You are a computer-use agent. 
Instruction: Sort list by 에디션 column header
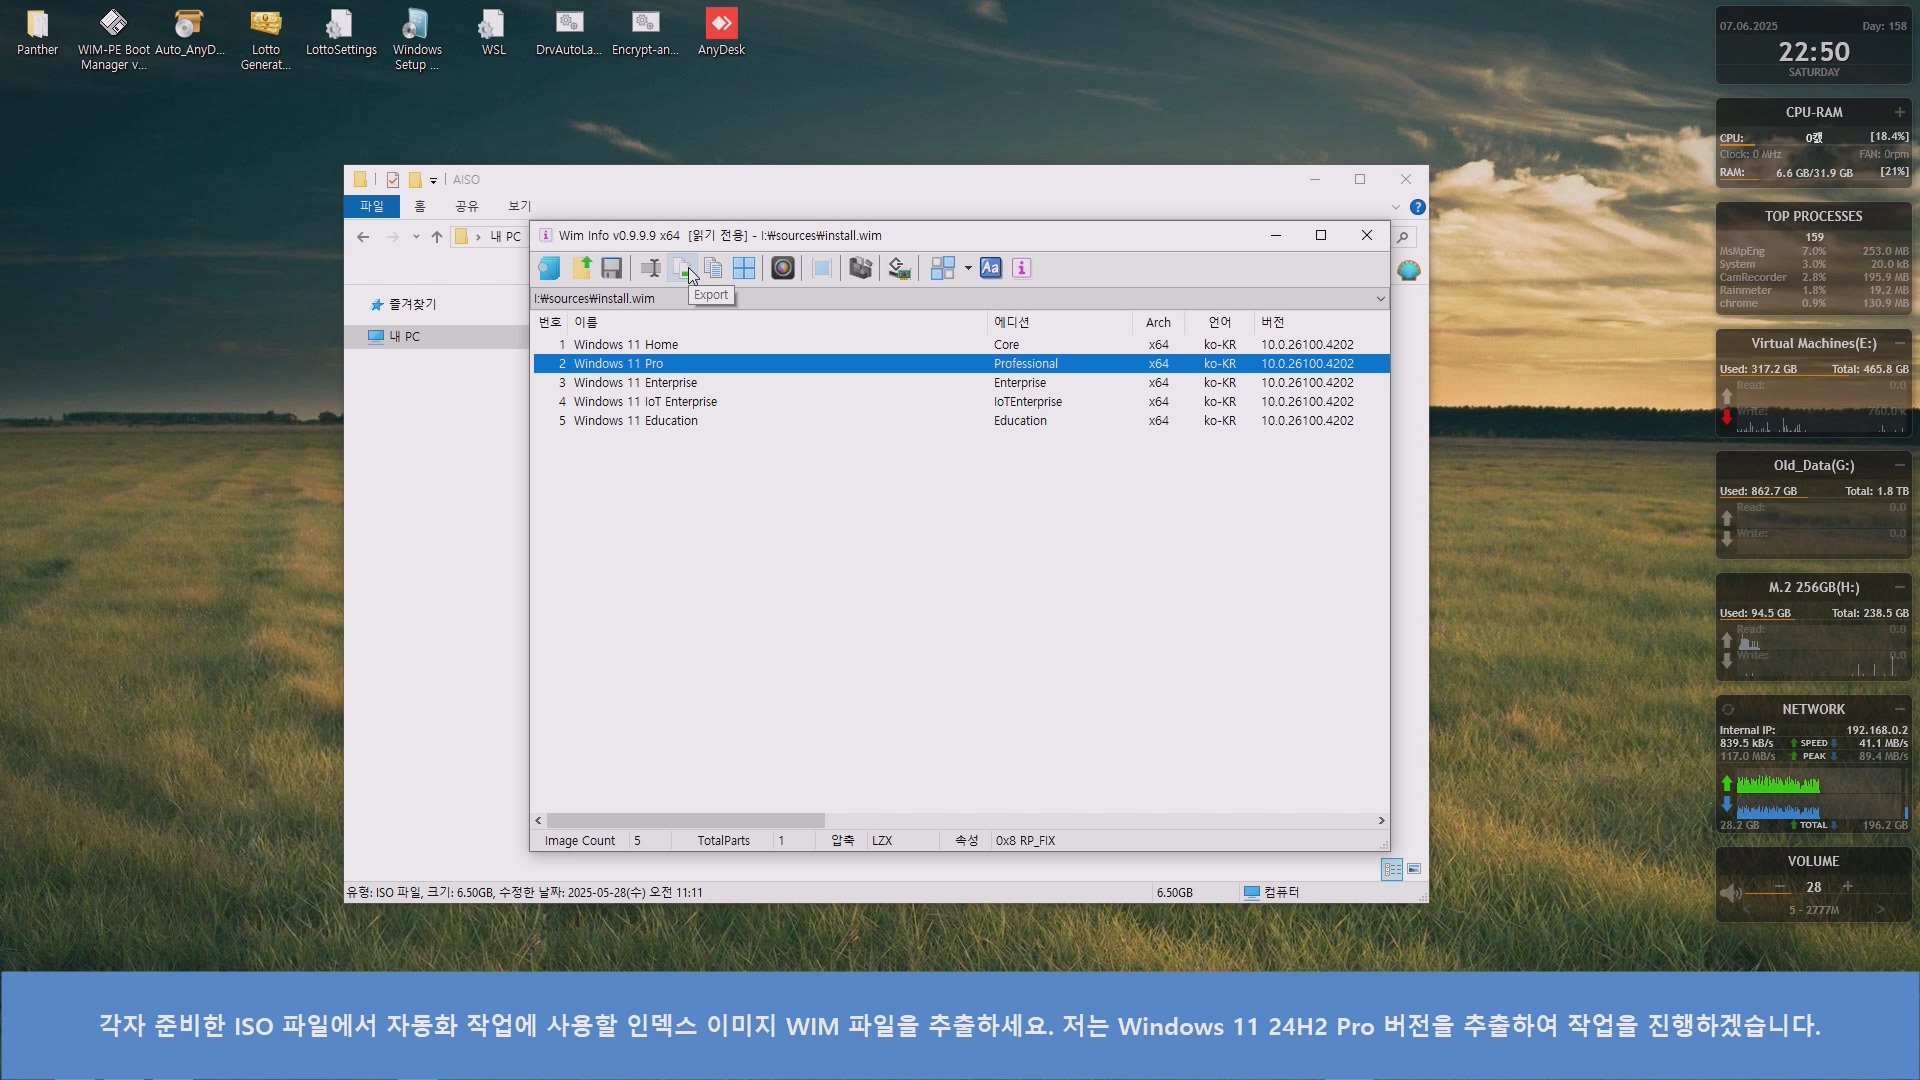1060,322
